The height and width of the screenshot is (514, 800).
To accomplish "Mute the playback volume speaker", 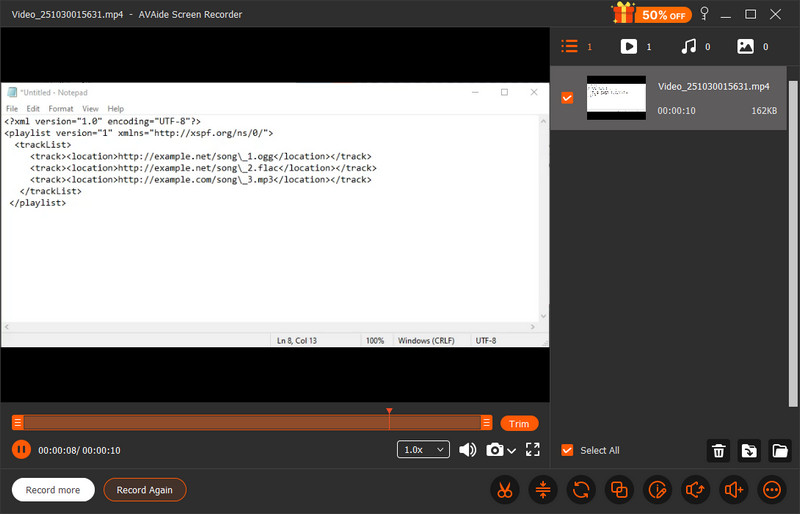I will 467,450.
